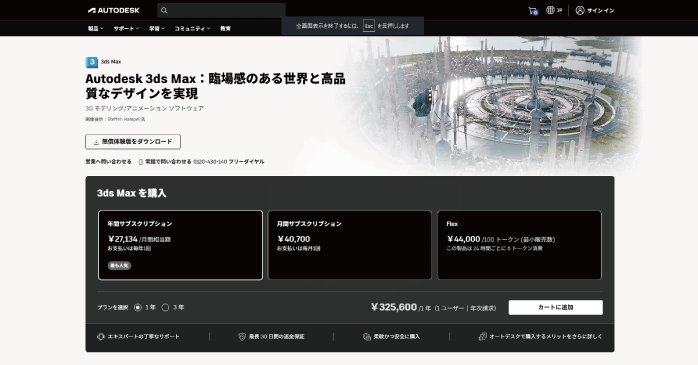
Task: Select 年間サブスクリプション plan card
Action: tap(180, 245)
